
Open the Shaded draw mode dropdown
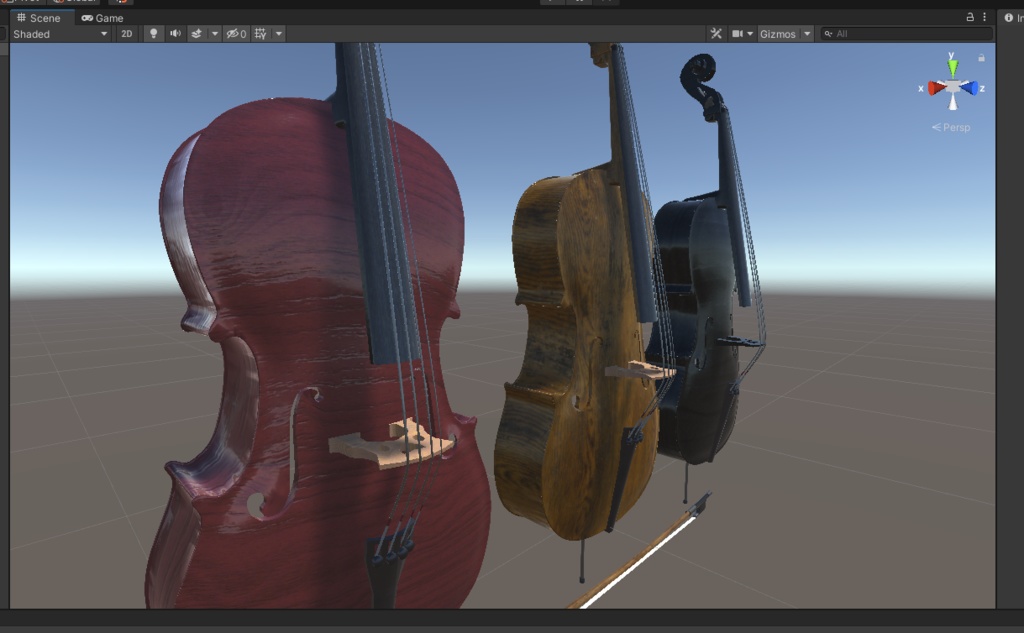tap(55, 33)
